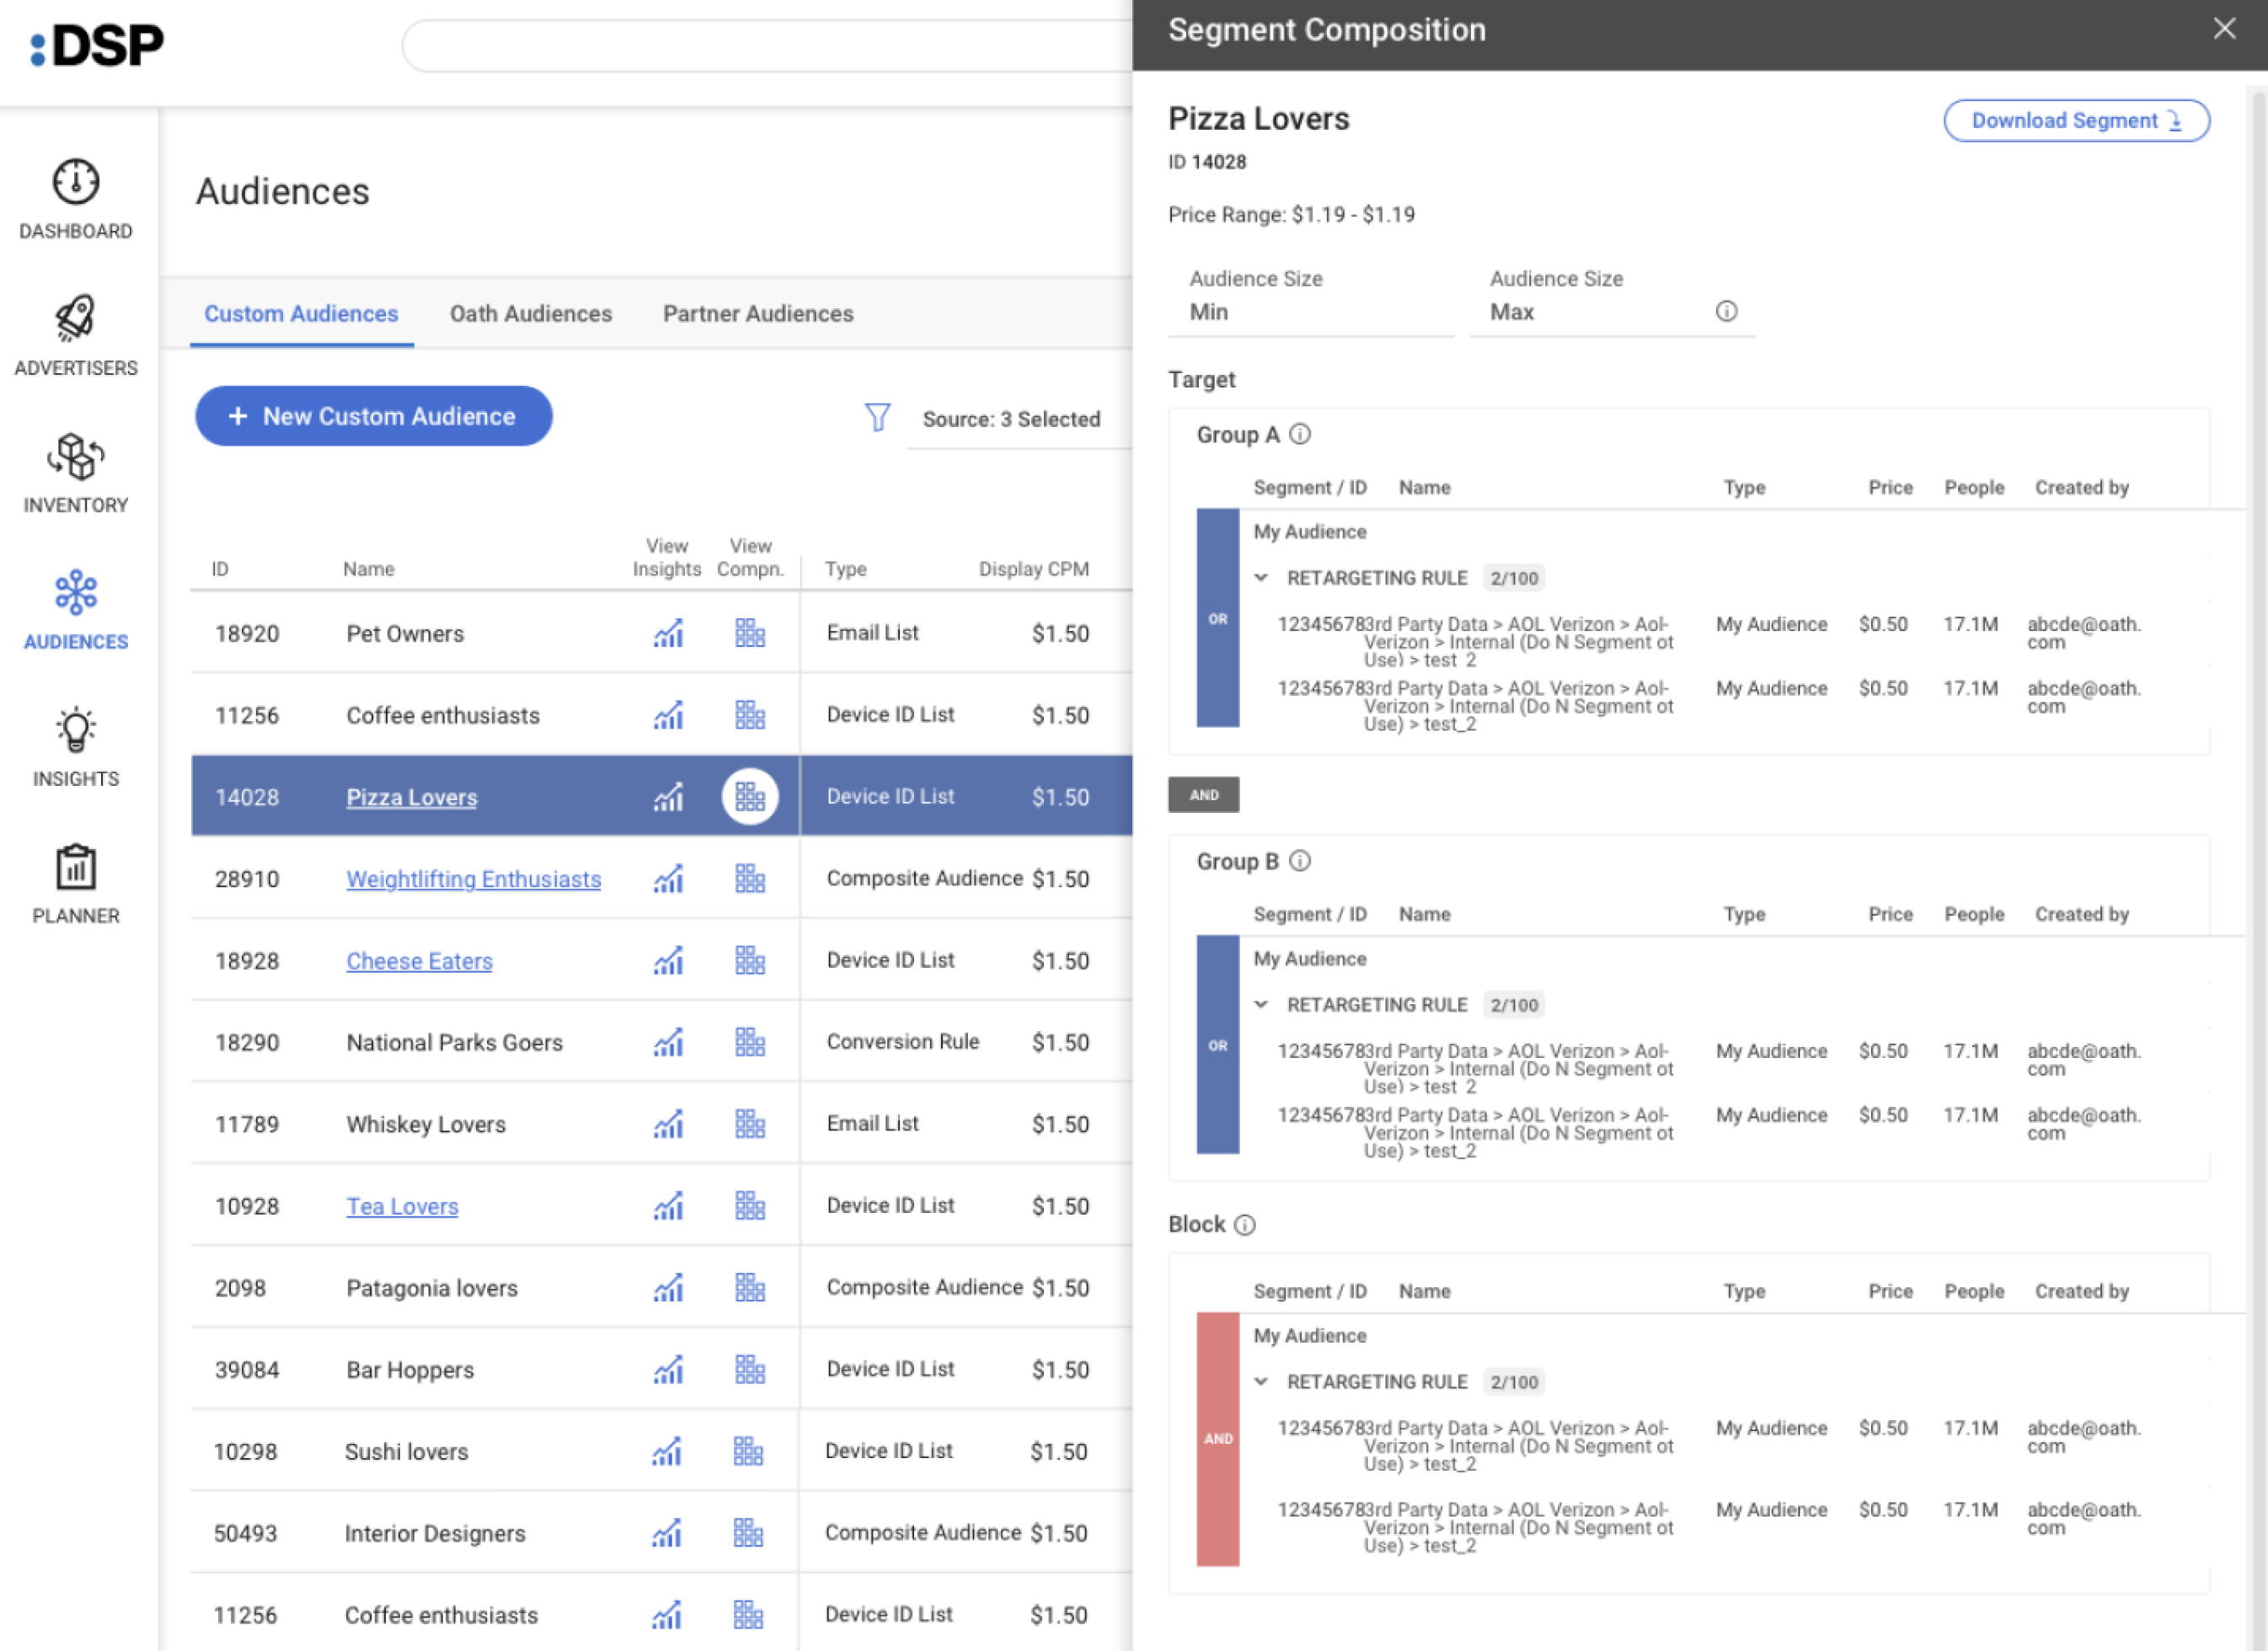2268x1651 pixels.
Task: Open Tea Lovers link
Action: coord(402,1207)
